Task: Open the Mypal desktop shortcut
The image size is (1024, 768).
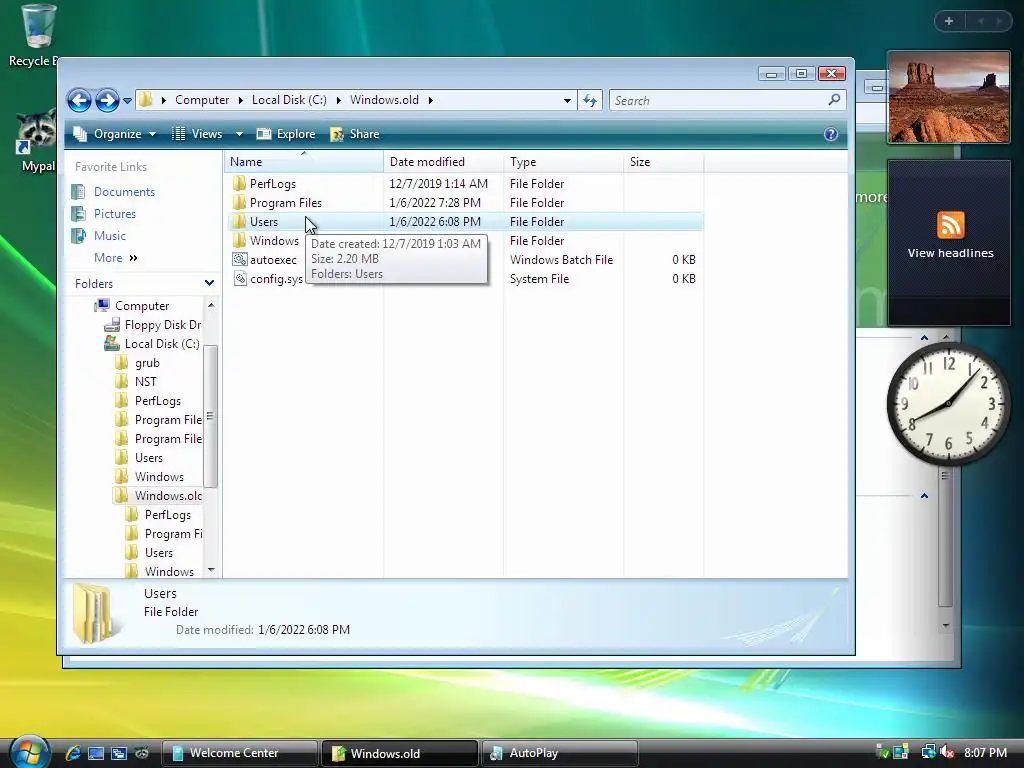Action: pyautogui.click(x=37, y=141)
